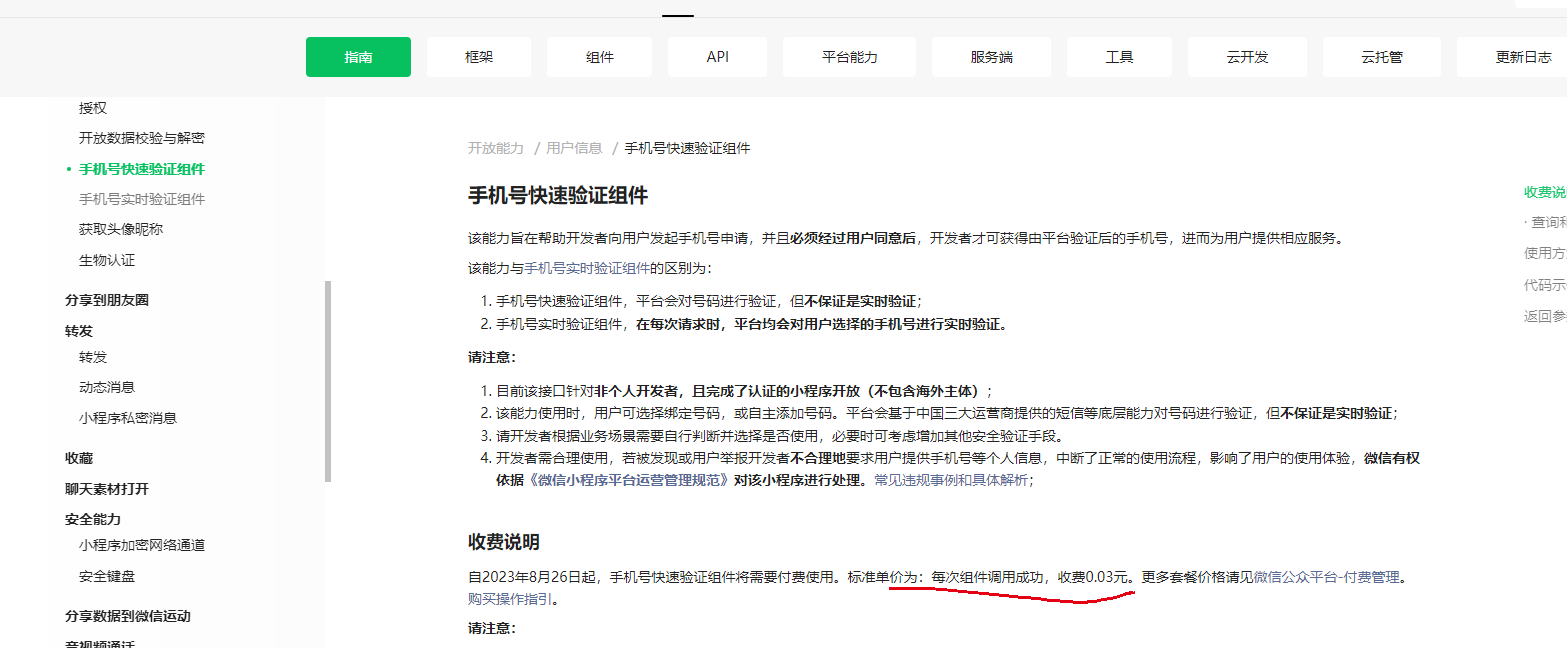The width and height of the screenshot is (1567, 648).
Task: Open 授权 in the sidebar
Action: 93,108
